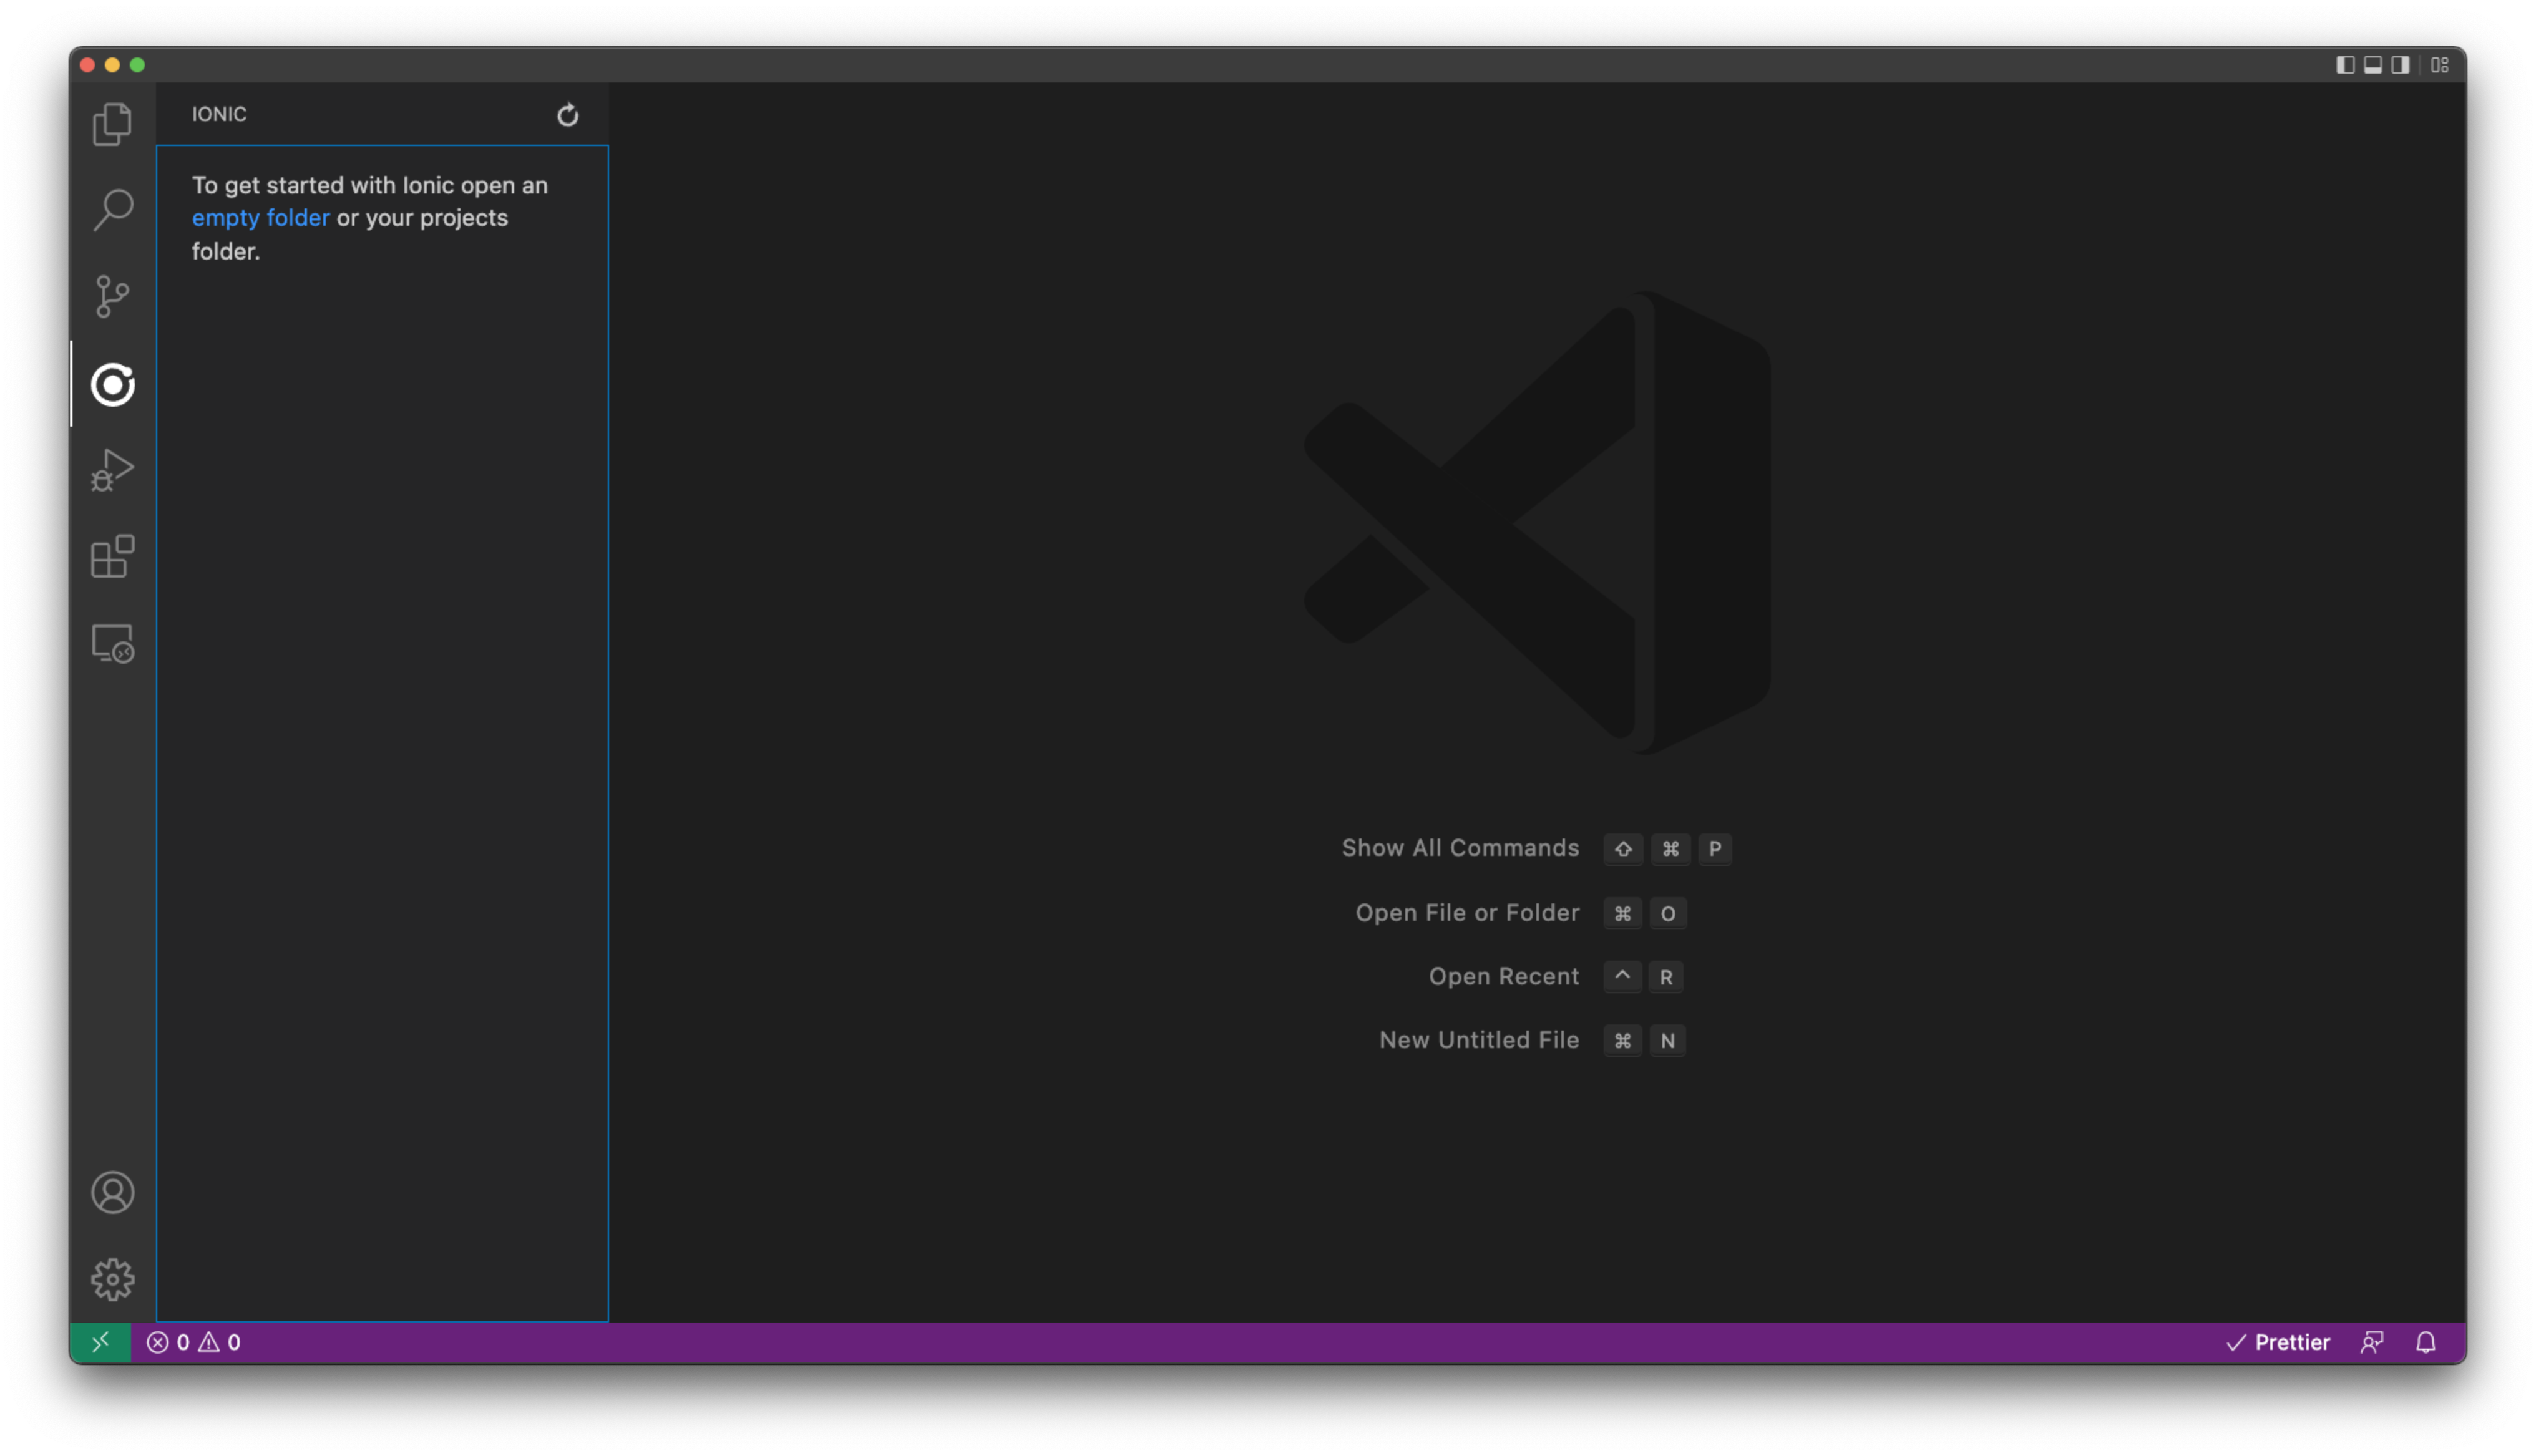2536x1456 pixels.
Task: Open the customize layout menu
Action: click(2439, 65)
